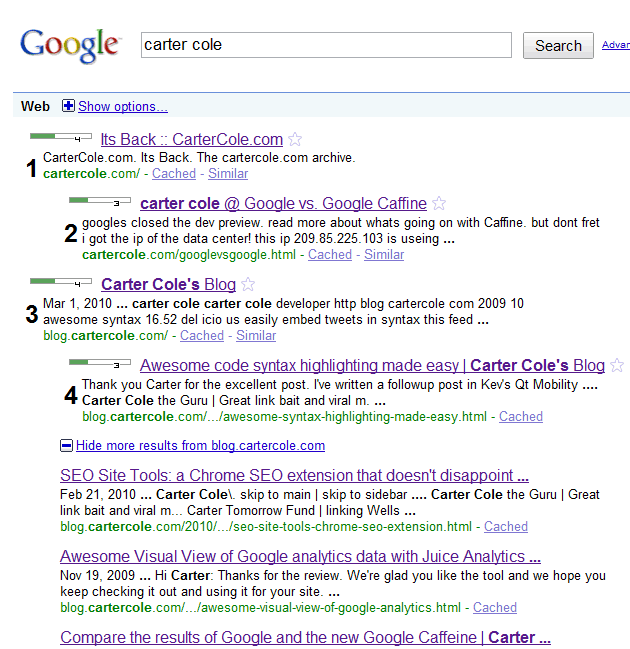
Task: Click the PageRank bar of result 1
Action: coord(61,136)
